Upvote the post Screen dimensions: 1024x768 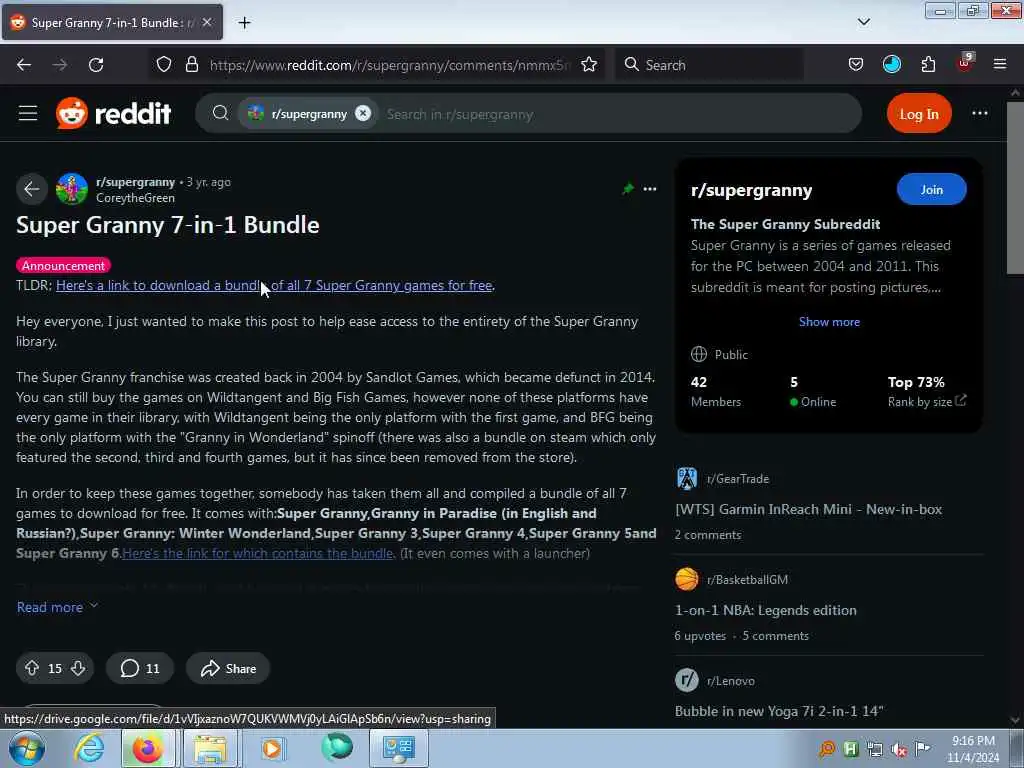pos(31,668)
